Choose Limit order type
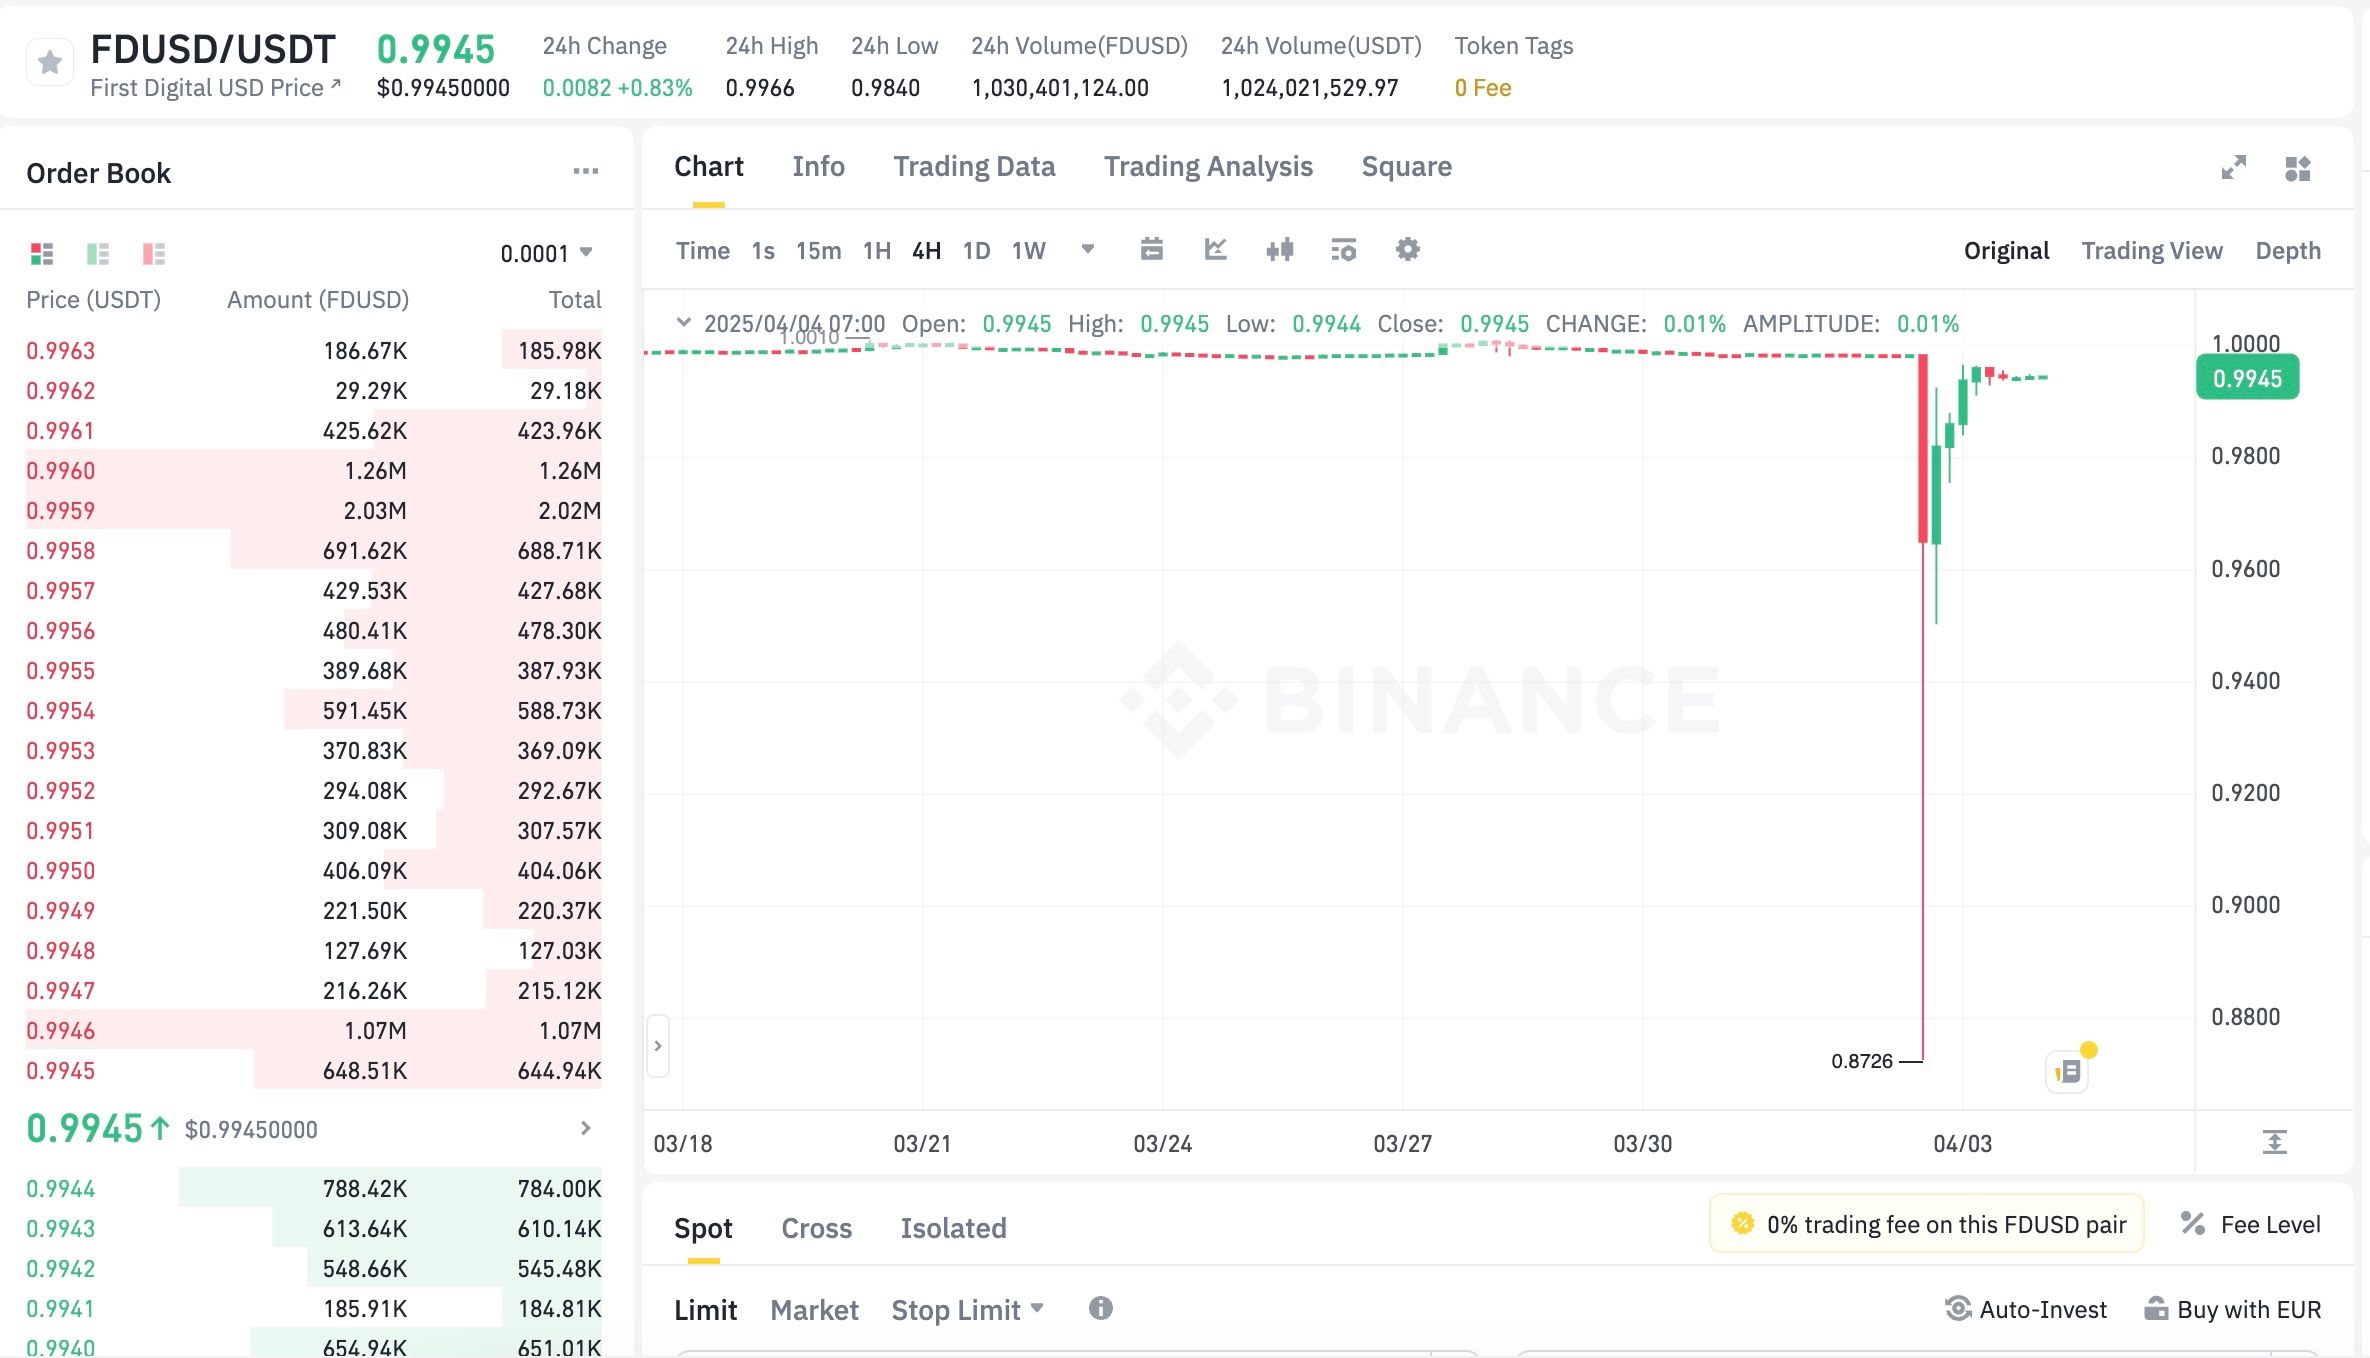The image size is (2370, 1358). pyautogui.click(x=705, y=1310)
